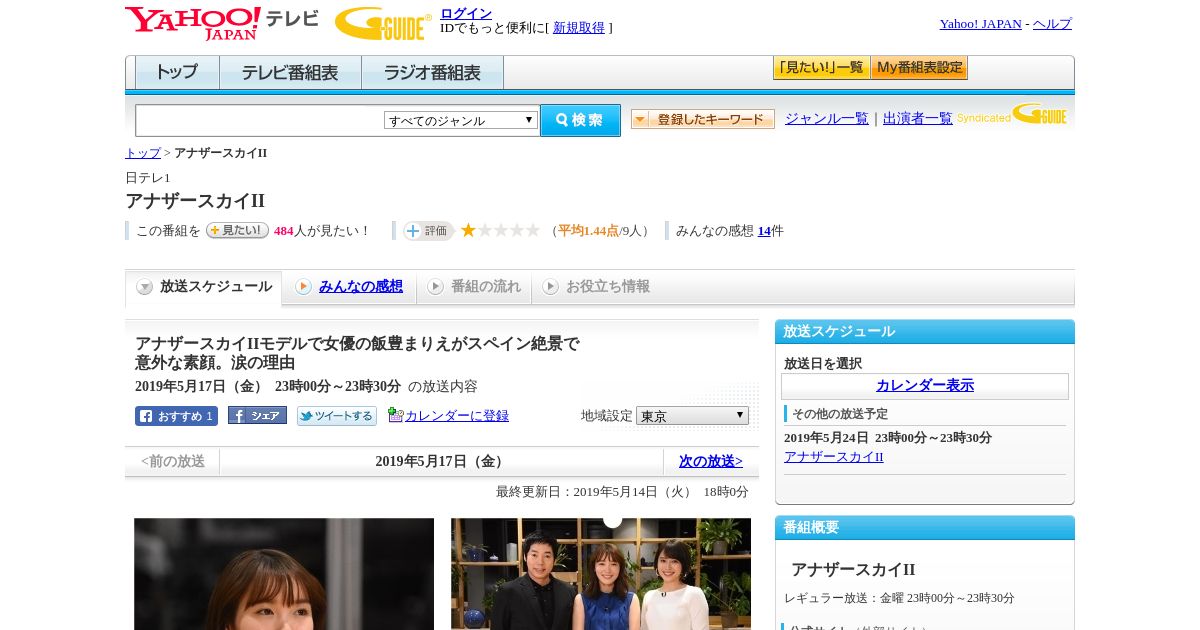This screenshot has height=630, width=1200.
Task: Go to Yahoo! JAPAN link
Action: (980, 24)
